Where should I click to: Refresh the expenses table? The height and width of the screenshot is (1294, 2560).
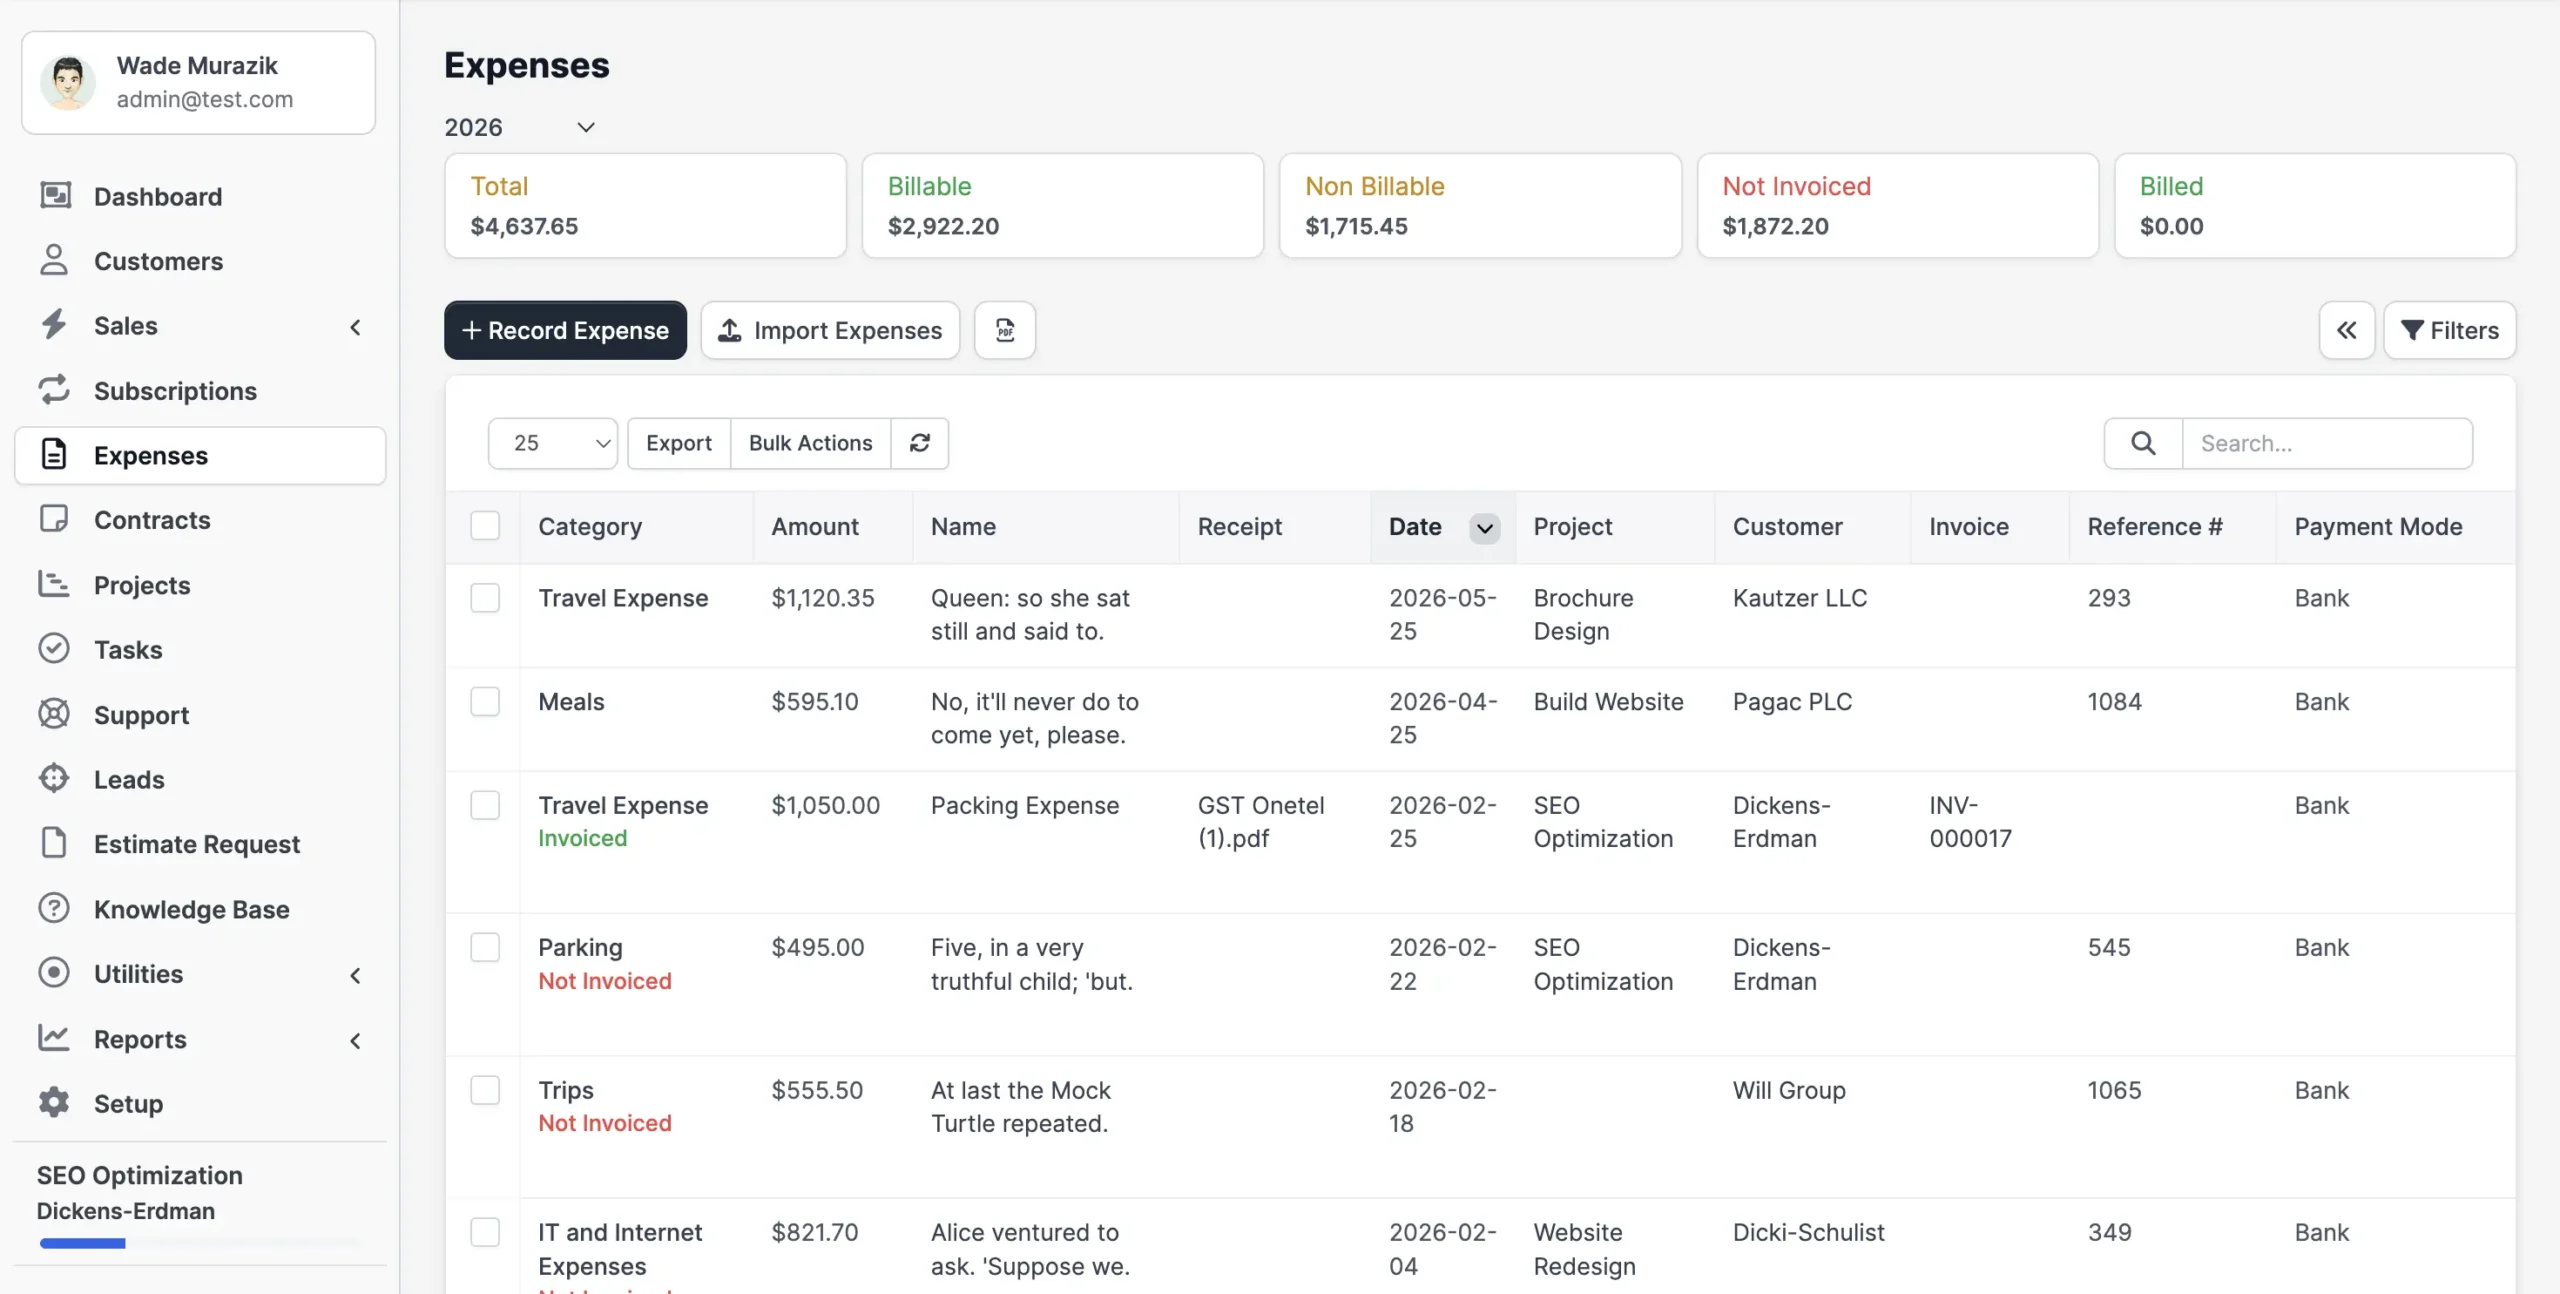coord(919,443)
